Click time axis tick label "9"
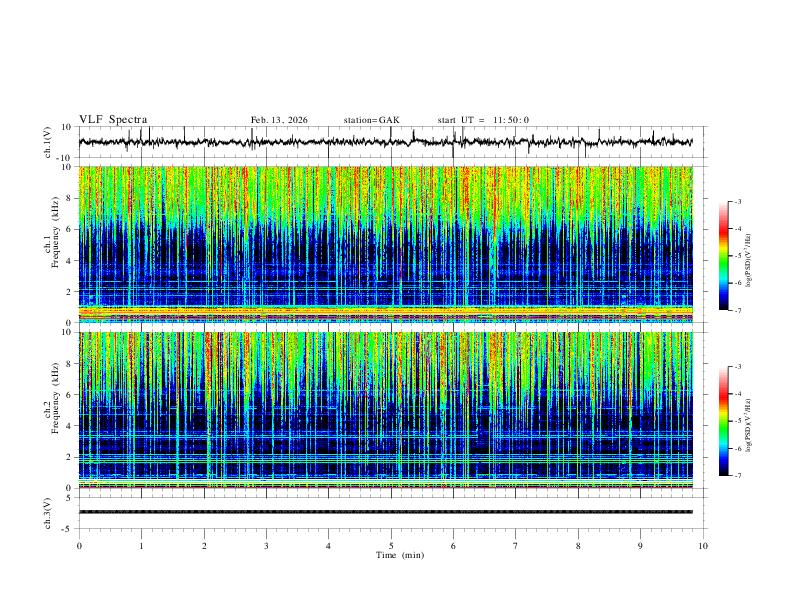This screenshot has height=612, width=792. 640,546
